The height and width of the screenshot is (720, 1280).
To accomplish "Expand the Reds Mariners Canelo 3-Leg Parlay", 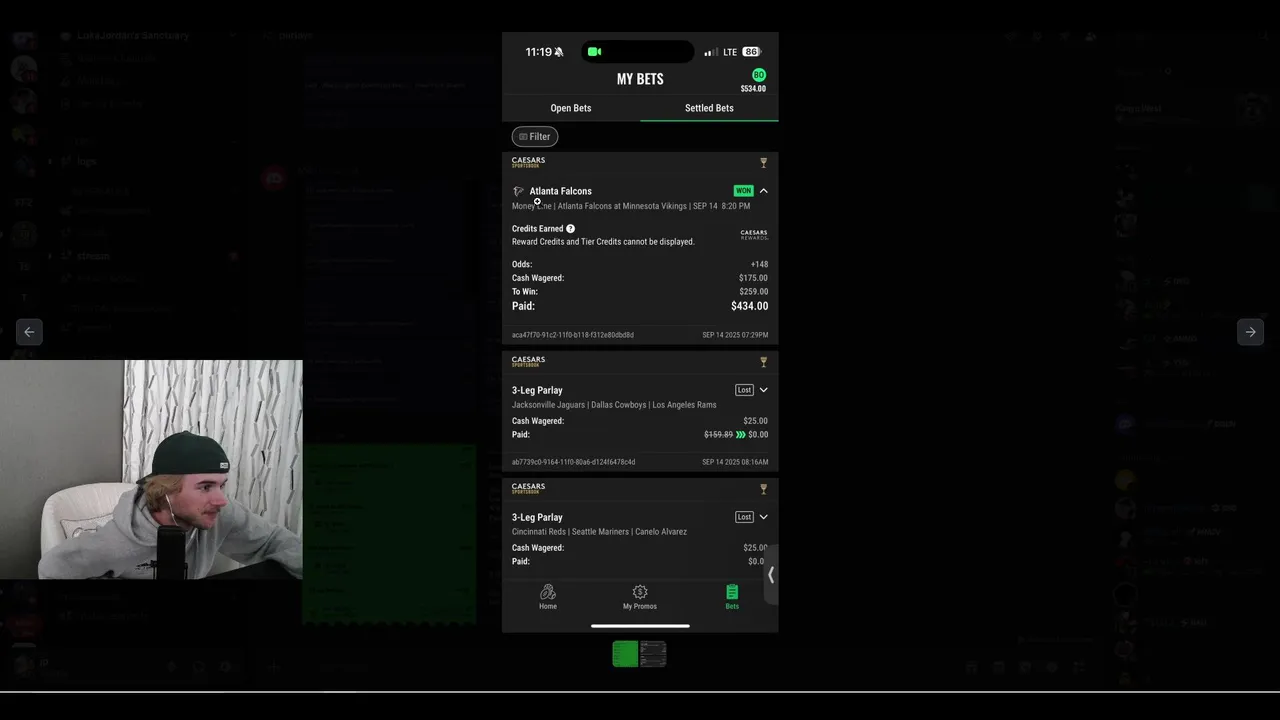I will 763,517.
